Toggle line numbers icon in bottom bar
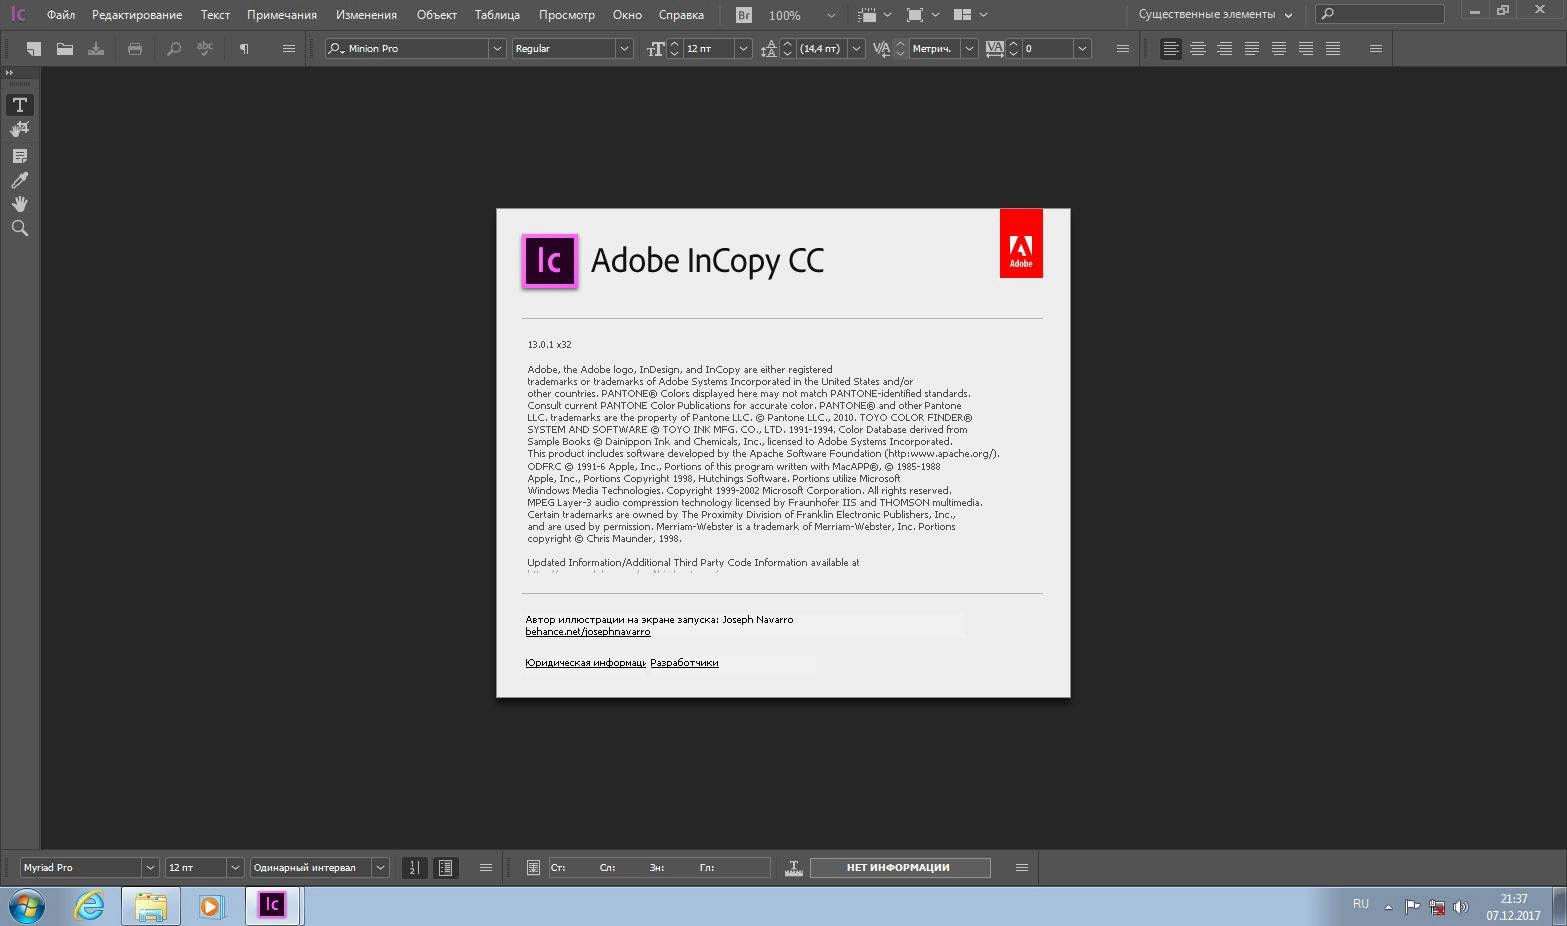 414,867
